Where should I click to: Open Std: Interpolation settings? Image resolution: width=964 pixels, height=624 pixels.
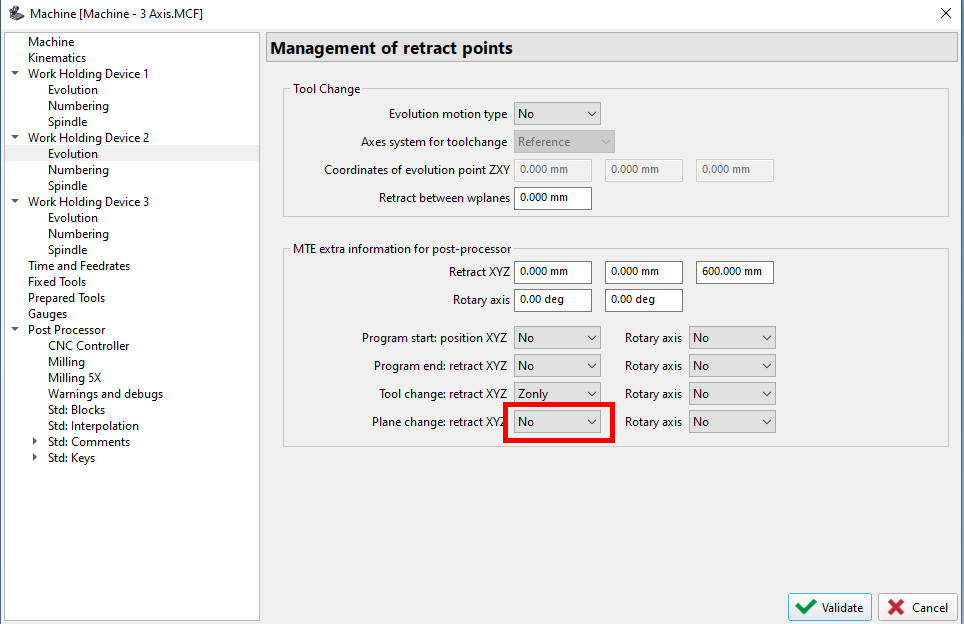93,425
